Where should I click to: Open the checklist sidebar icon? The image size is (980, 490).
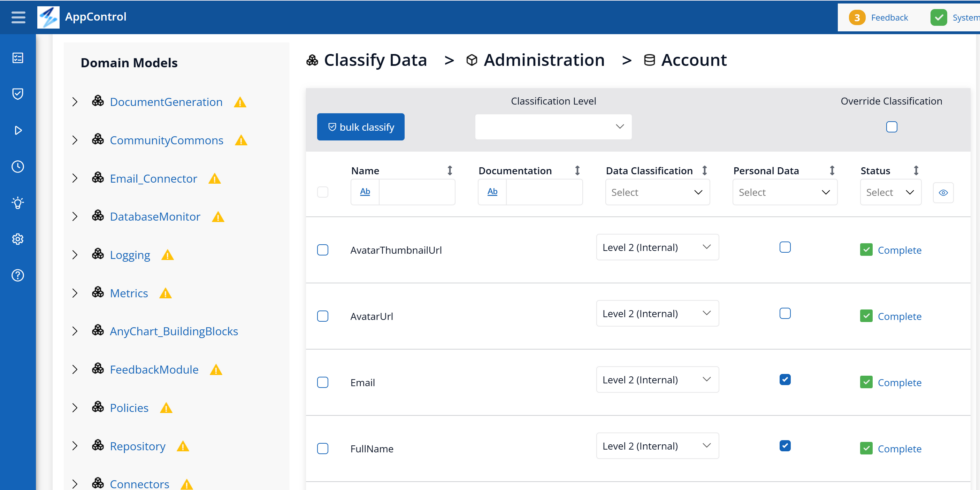point(18,58)
